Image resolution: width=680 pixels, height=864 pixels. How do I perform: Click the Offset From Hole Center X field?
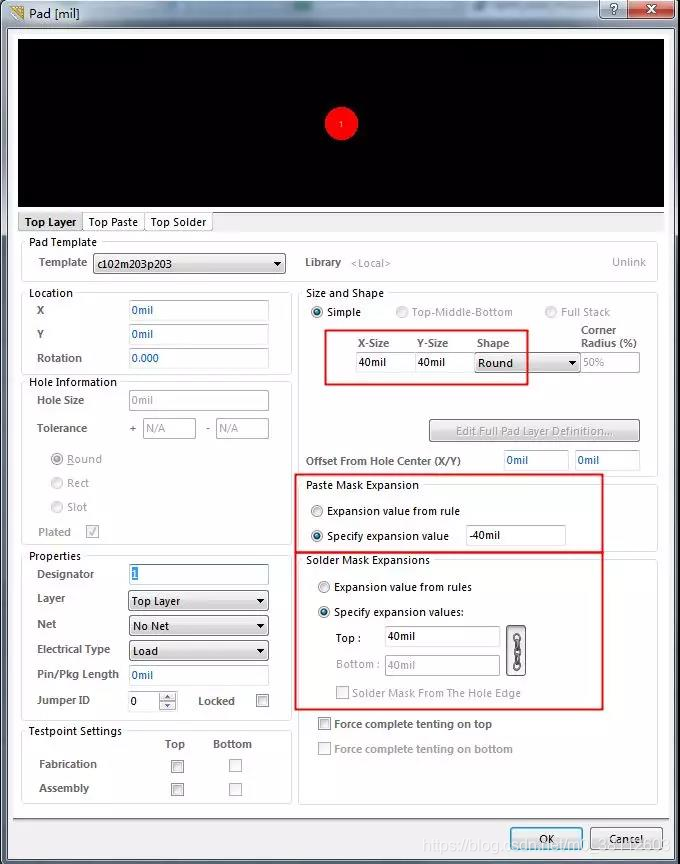[x=536, y=460]
